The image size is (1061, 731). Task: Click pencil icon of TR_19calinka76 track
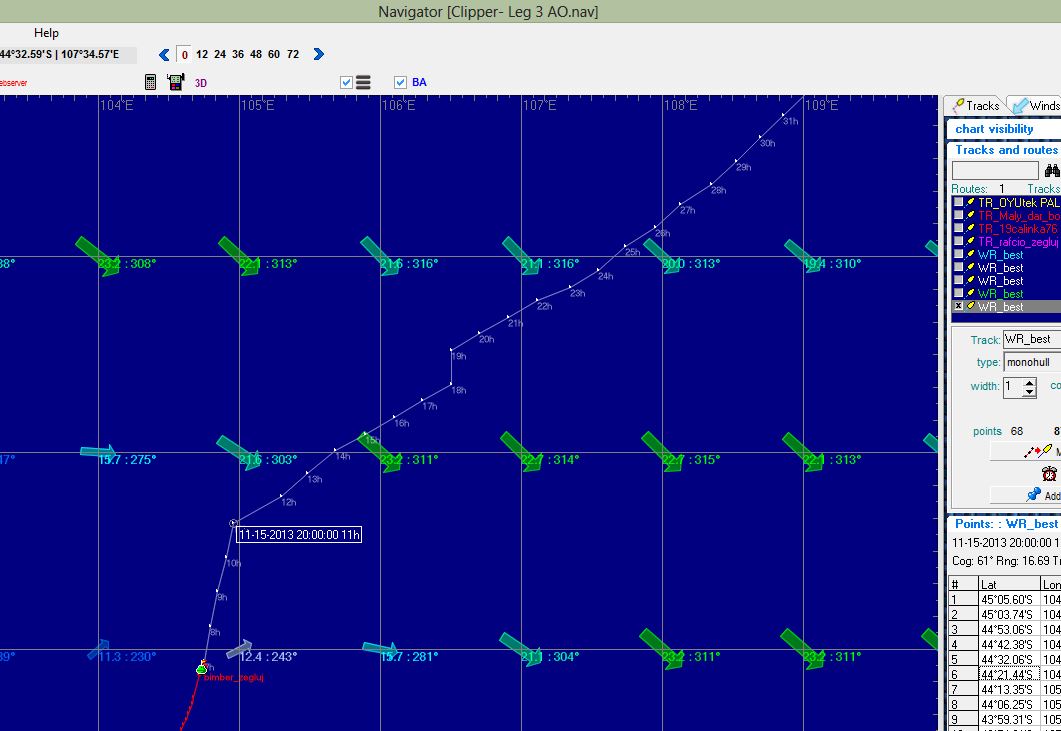tap(970, 228)
